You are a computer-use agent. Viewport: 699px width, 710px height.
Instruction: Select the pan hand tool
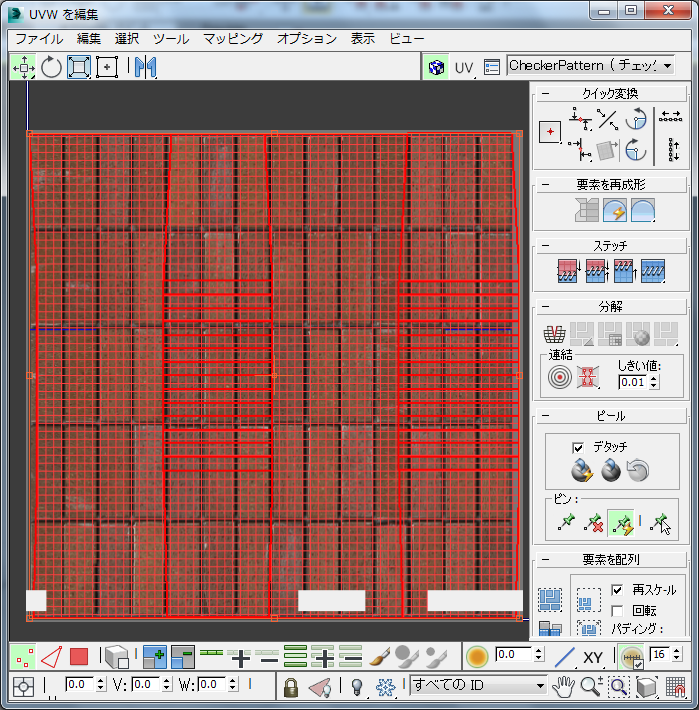tap(563, 686)
